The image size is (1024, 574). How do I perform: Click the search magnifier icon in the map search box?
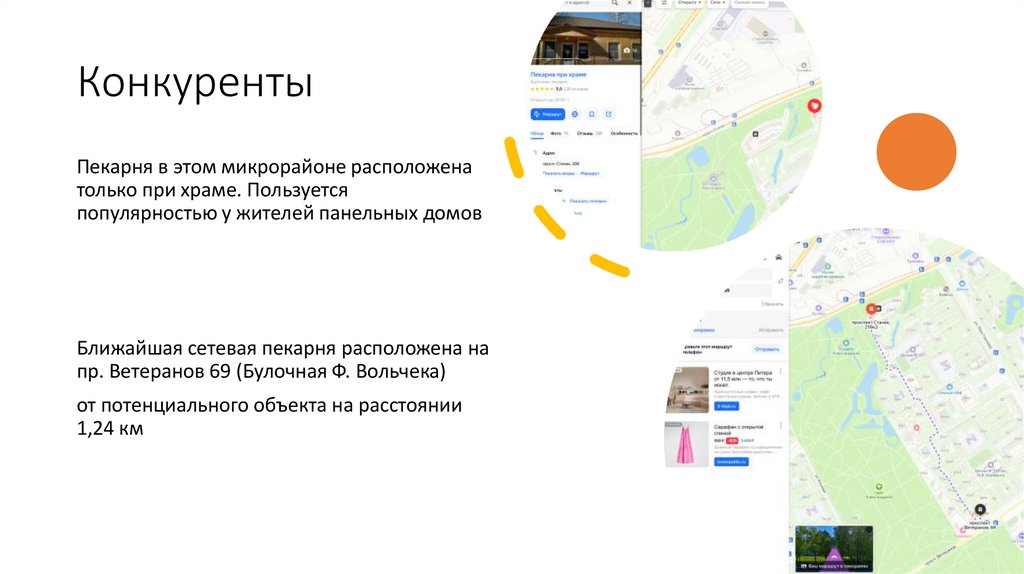point(615,3)
